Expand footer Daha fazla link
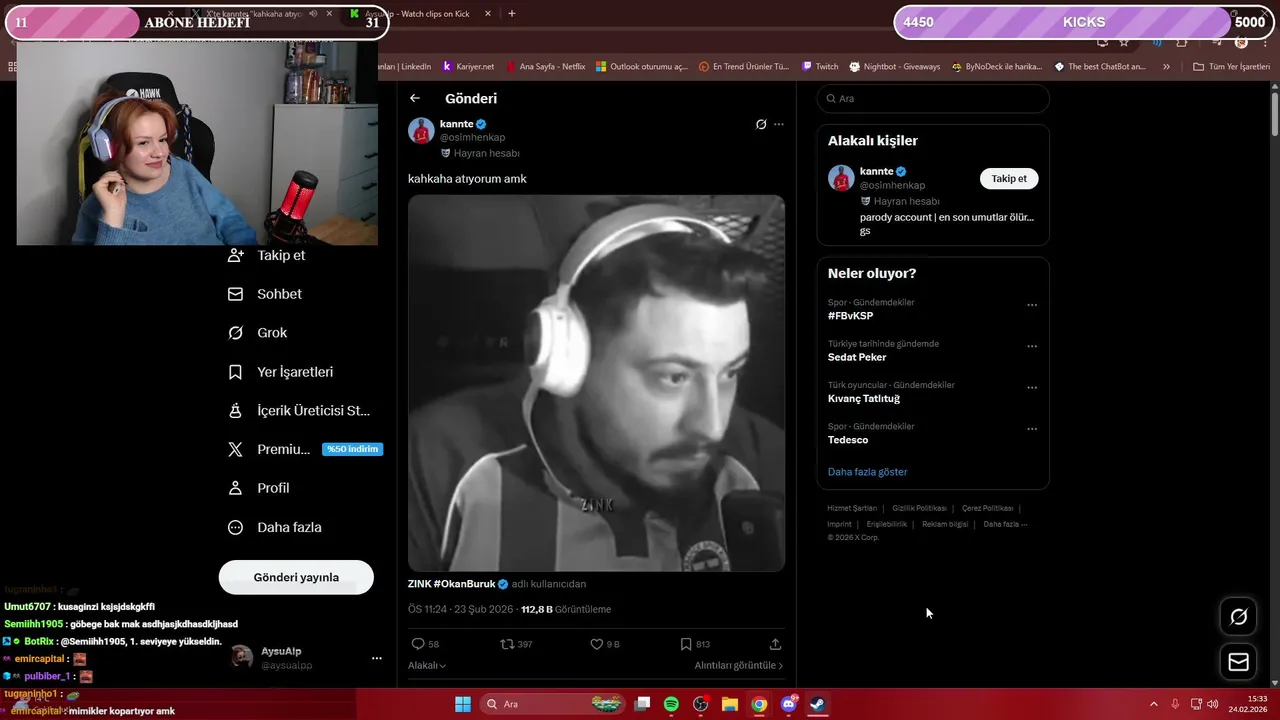 click(1004, 524)
